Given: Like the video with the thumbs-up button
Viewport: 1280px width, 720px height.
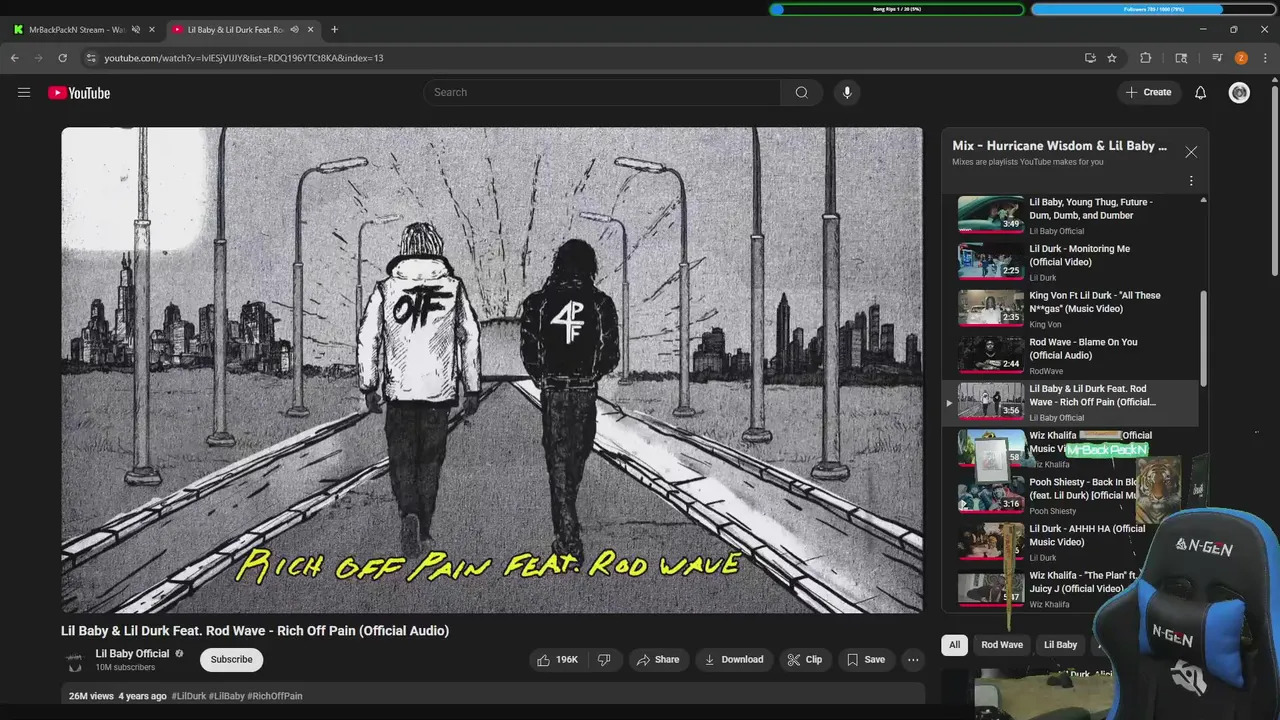Looking at the screenshot, I should pyautogui.click(x=558, y=659).
